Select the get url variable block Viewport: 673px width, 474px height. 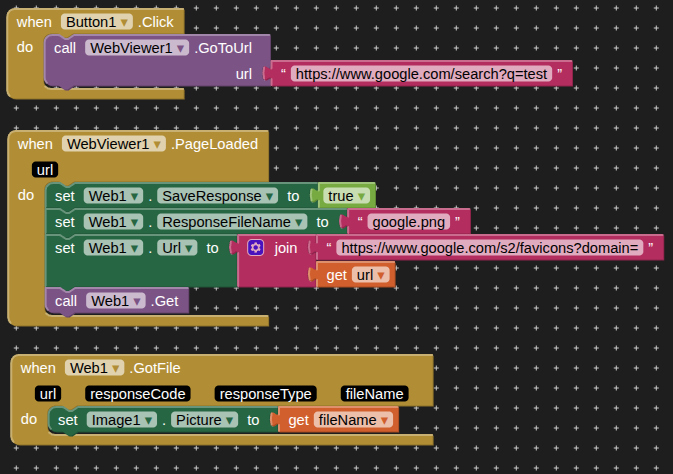[334, 275]
